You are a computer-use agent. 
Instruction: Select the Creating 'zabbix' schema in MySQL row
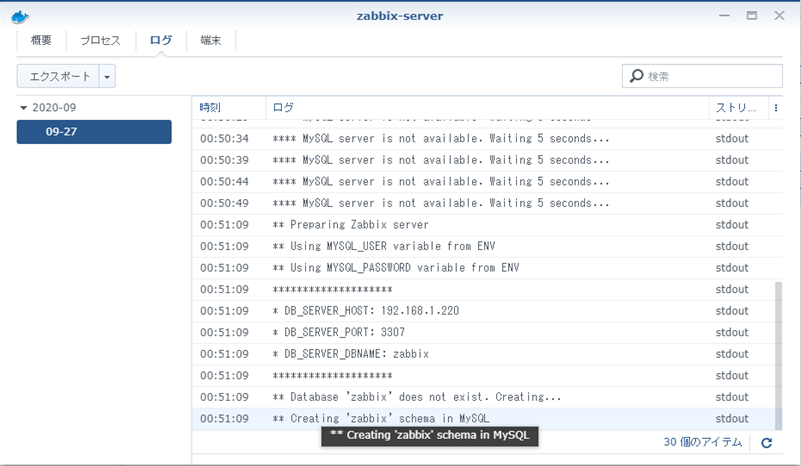point(484,418)
